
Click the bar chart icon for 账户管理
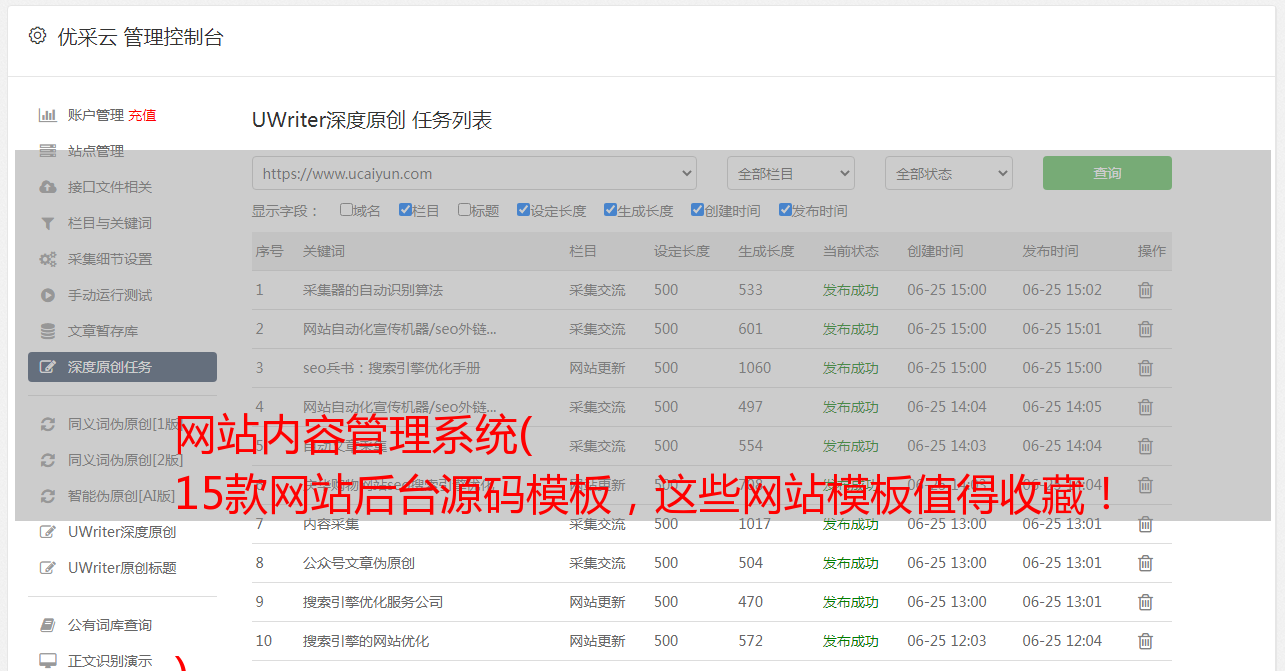47,115
